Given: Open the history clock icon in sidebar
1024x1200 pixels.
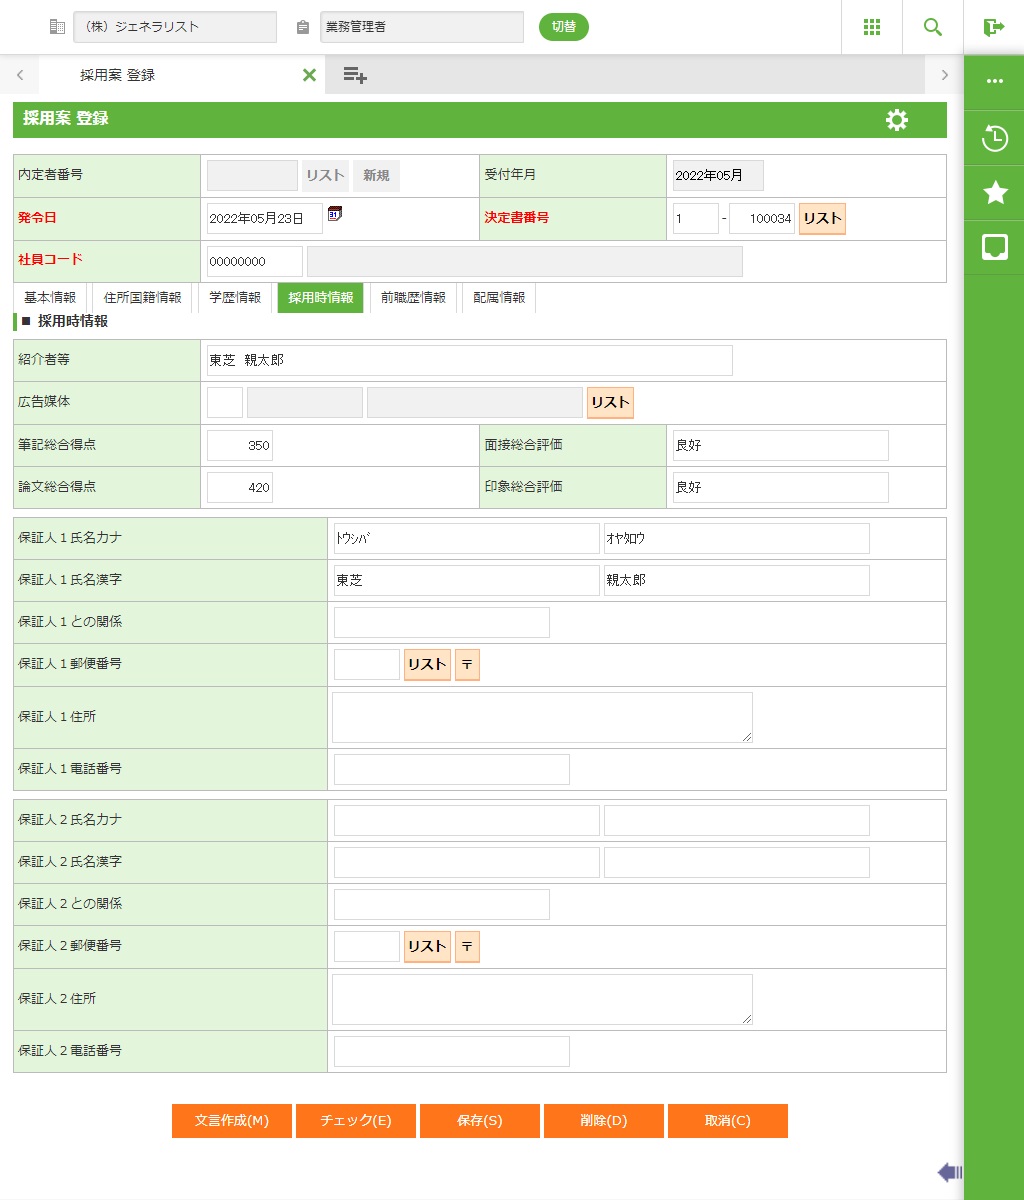Looking at the screenshot, I should pyautogui.click(x=995, y=138).
